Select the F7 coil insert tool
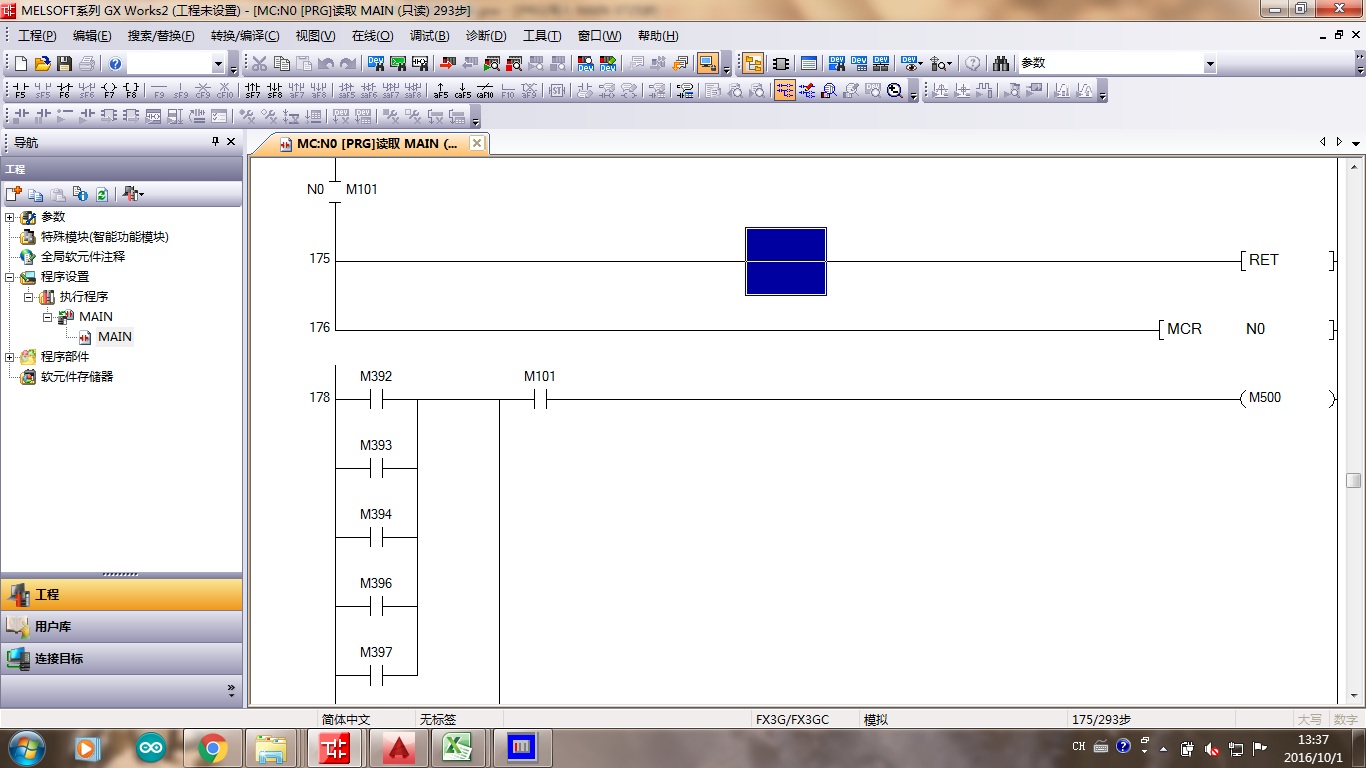 109,91
